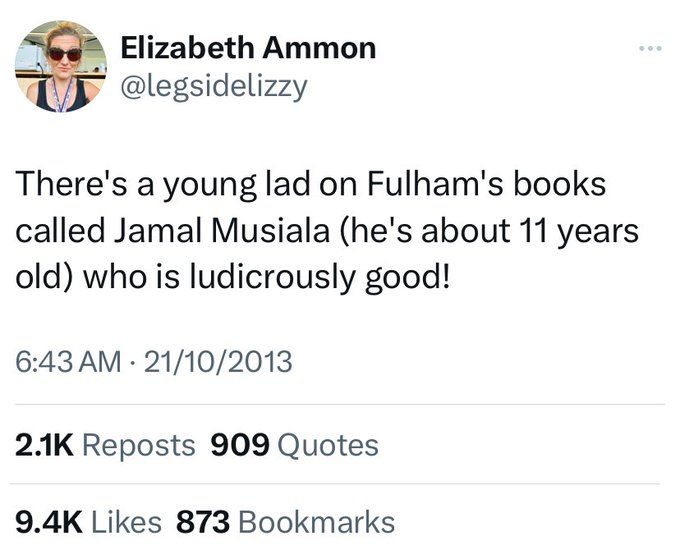The image size is (680, 559).
Task: Open the Elizabeth Ammon display name link
Action: point(248,46)
